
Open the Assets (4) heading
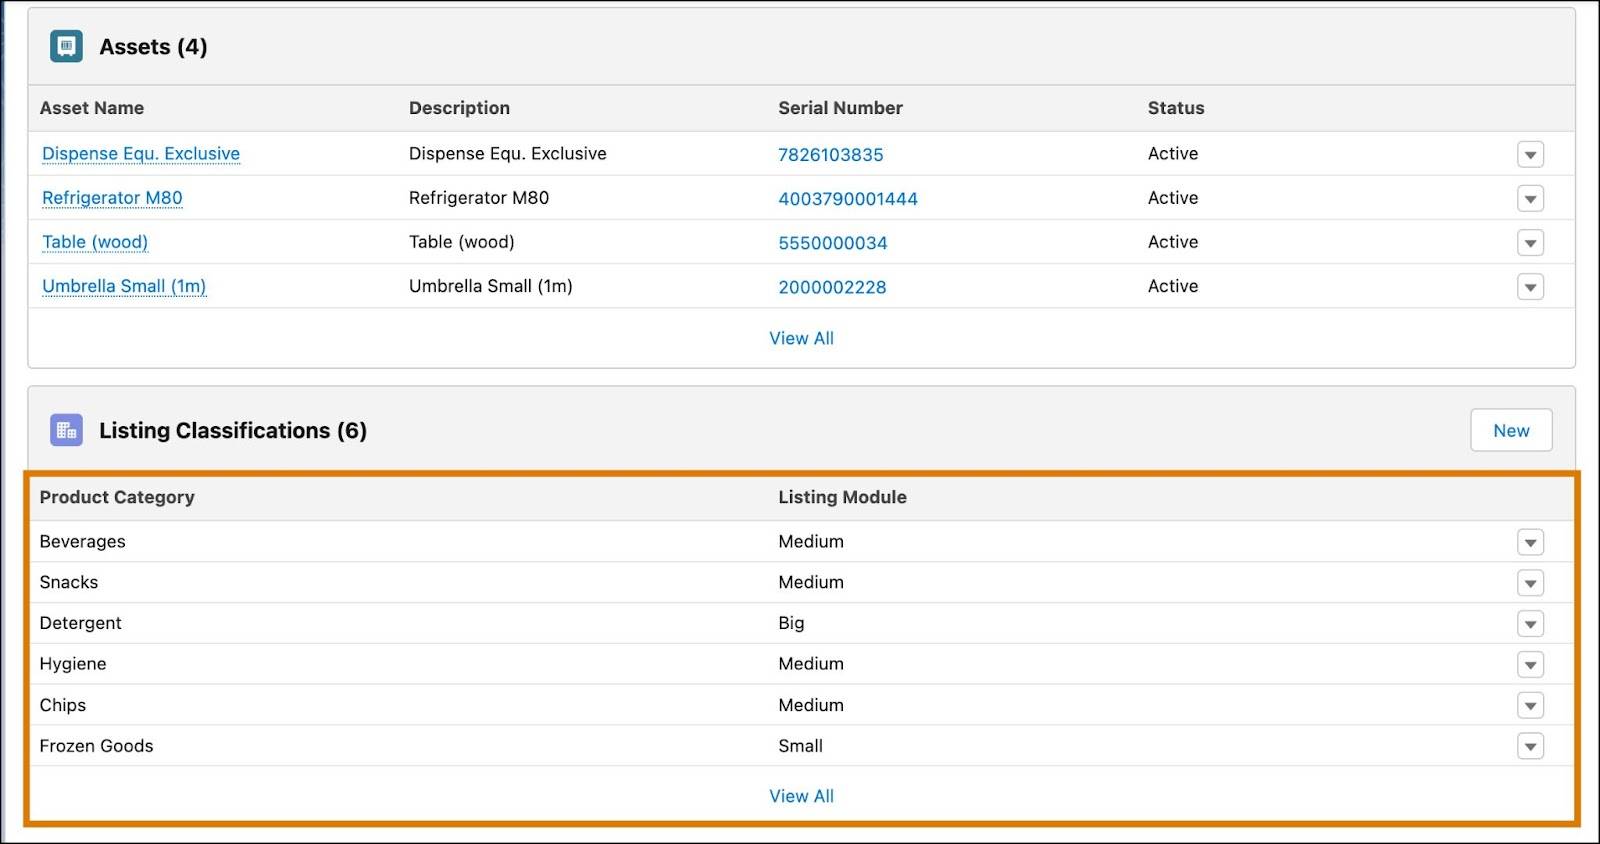click(153, 47)
